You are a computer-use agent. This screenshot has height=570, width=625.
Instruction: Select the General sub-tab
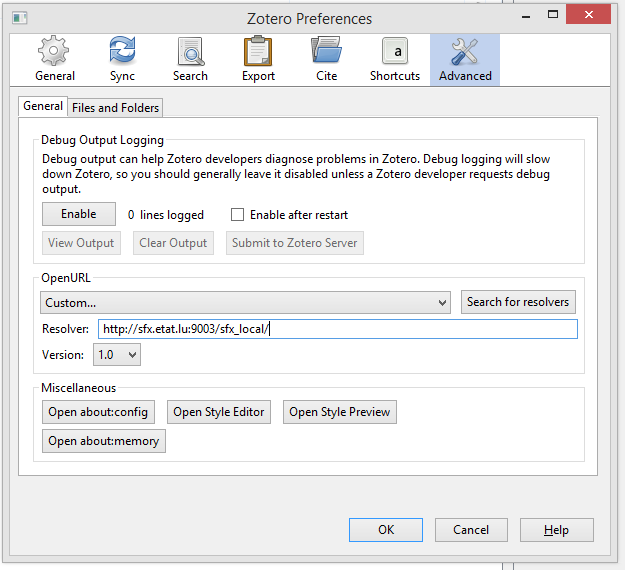click(43, 106)
